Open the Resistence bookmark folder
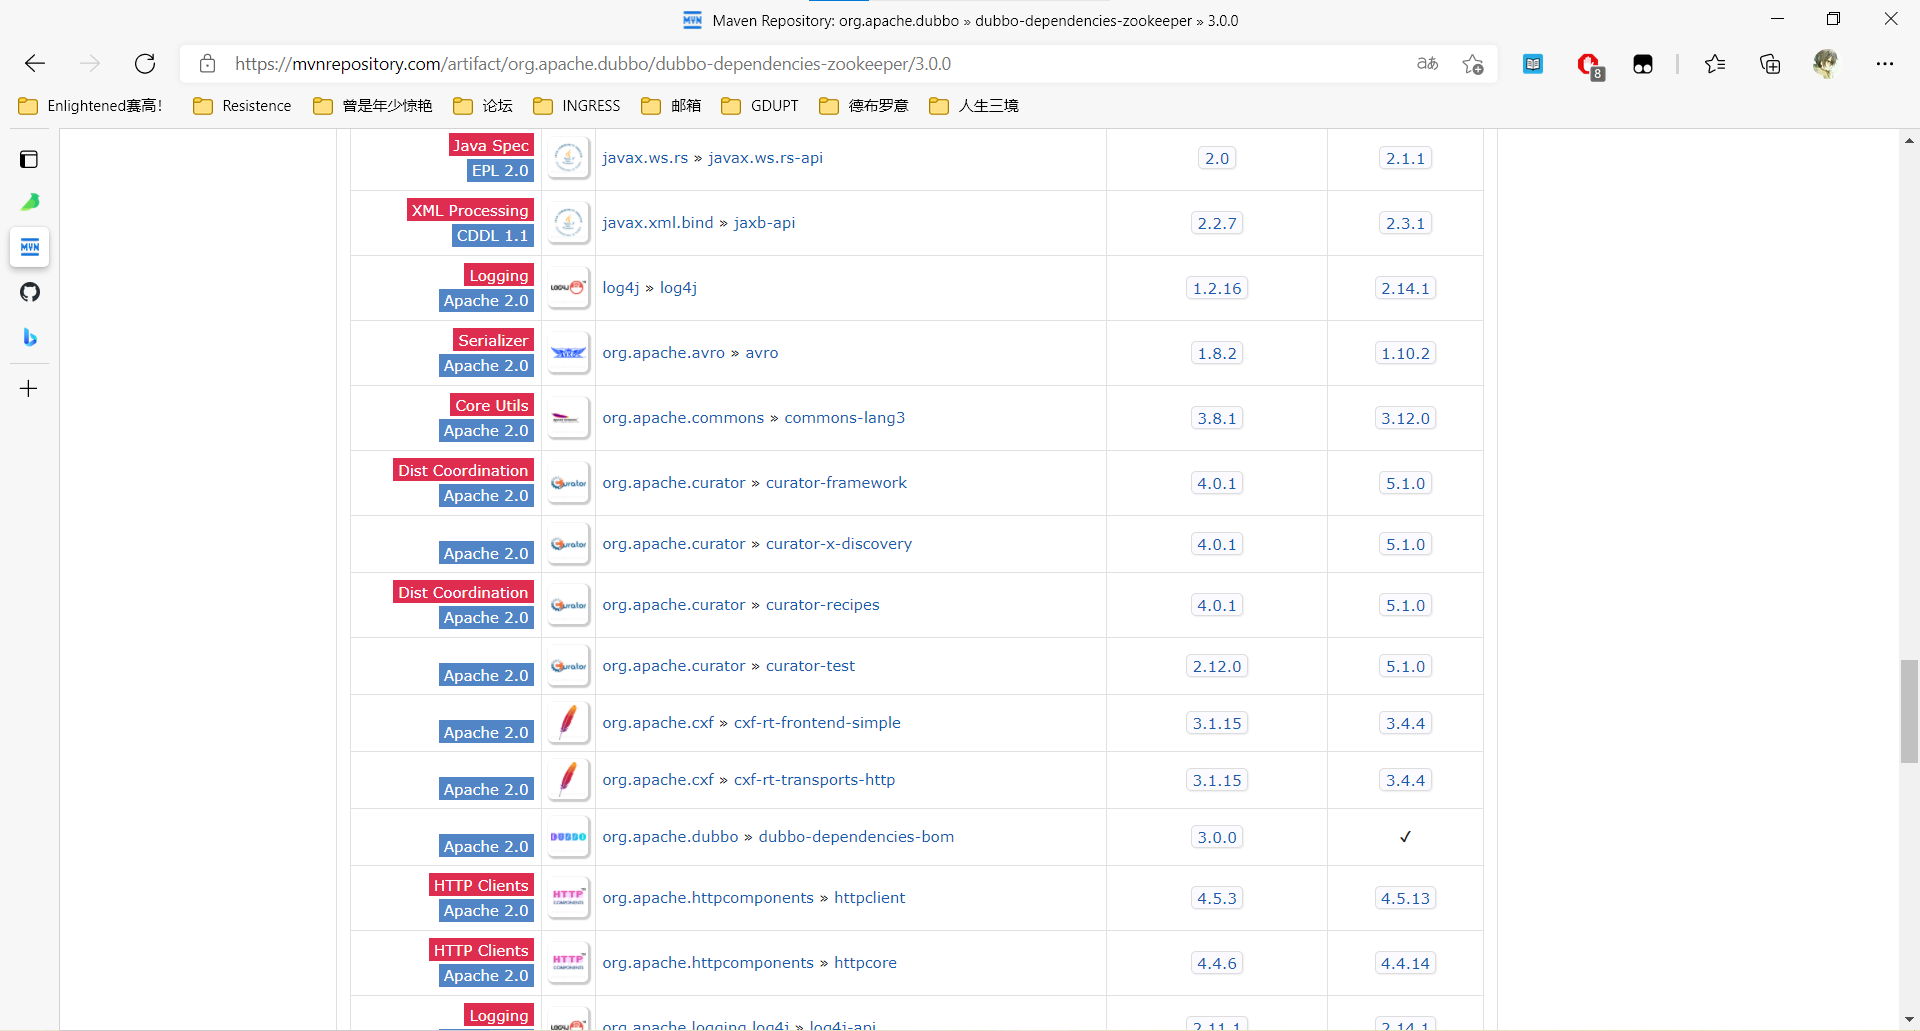 [242, 106]
